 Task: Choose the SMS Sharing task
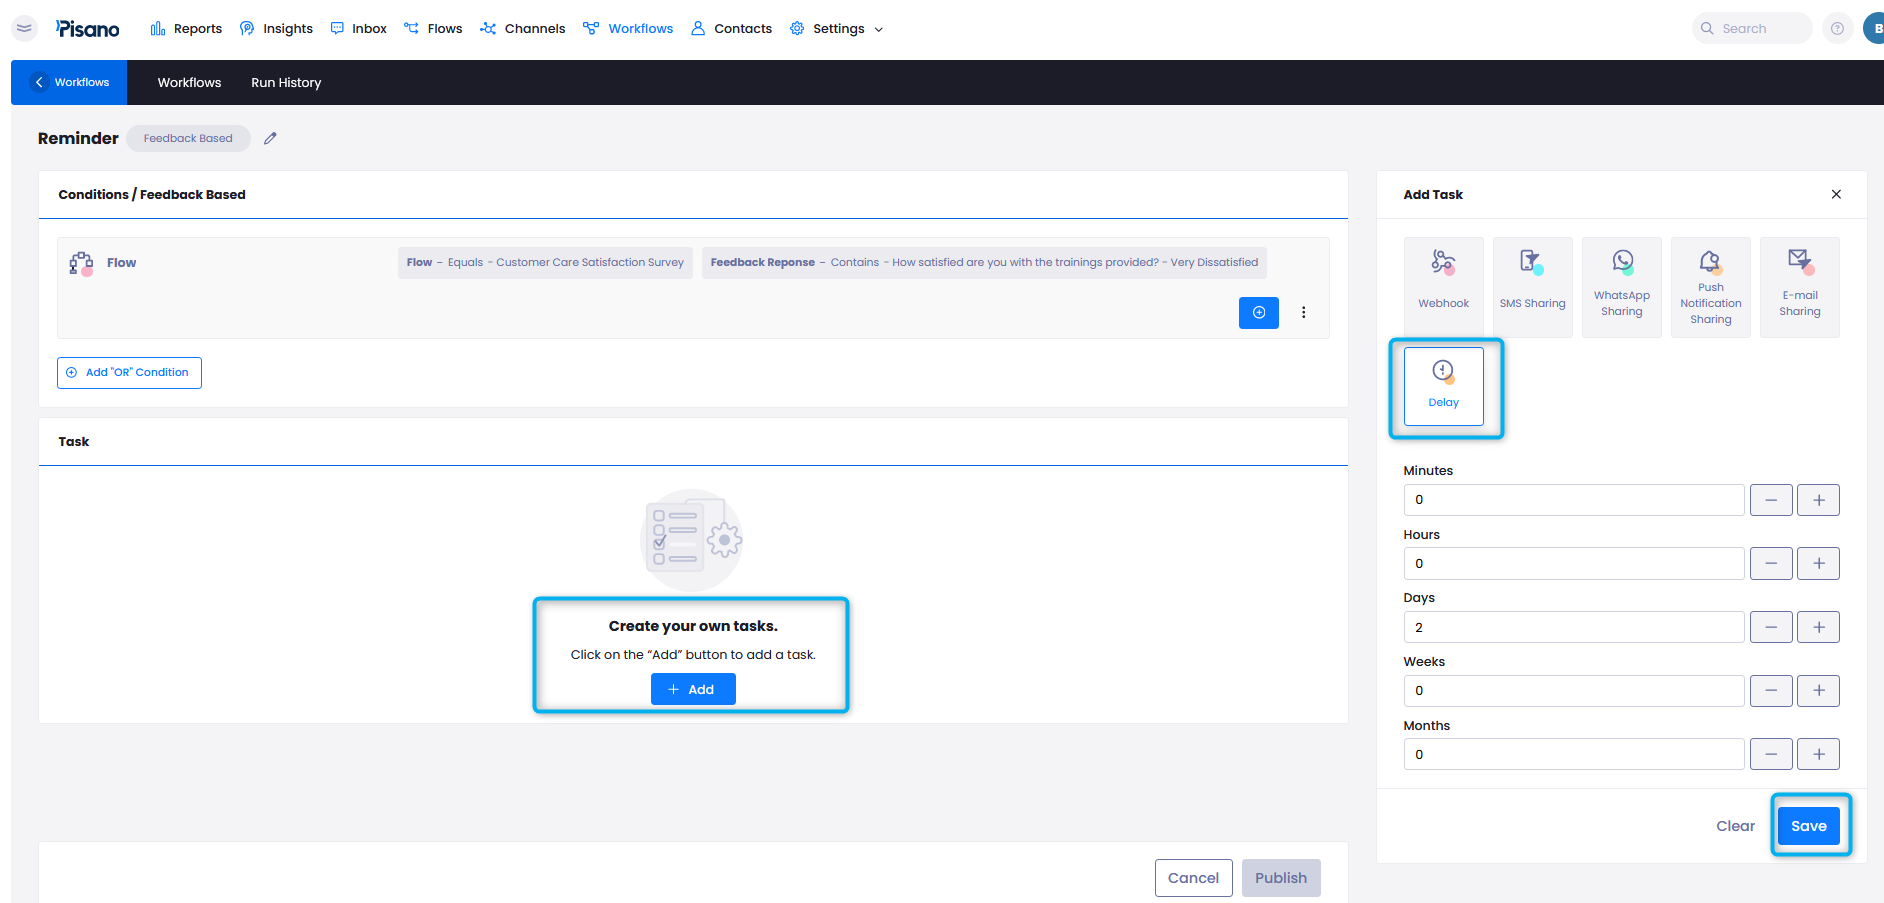click(x=1532, y=286)
